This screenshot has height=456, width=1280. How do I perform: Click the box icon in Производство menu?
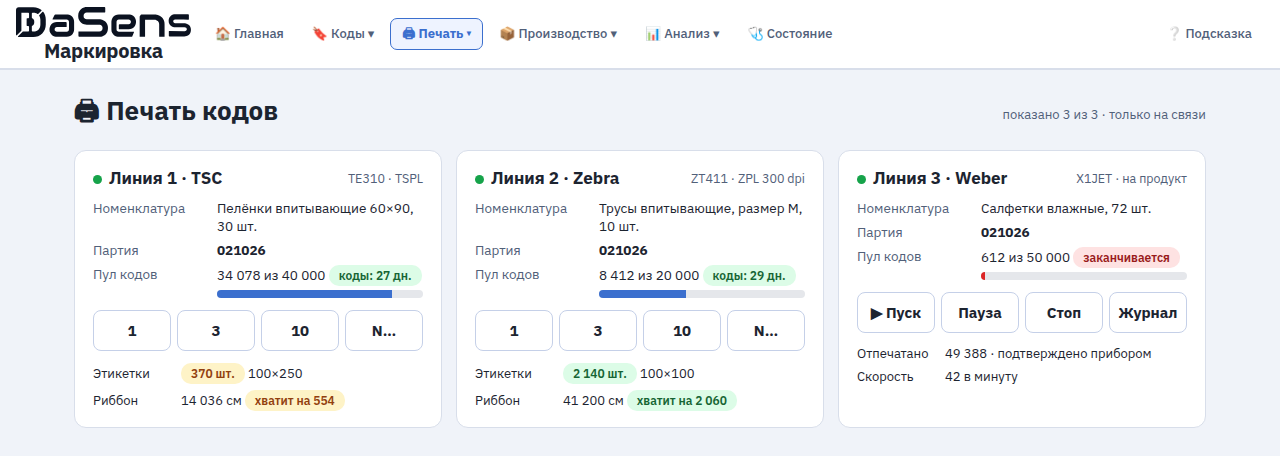pos(507,34)
